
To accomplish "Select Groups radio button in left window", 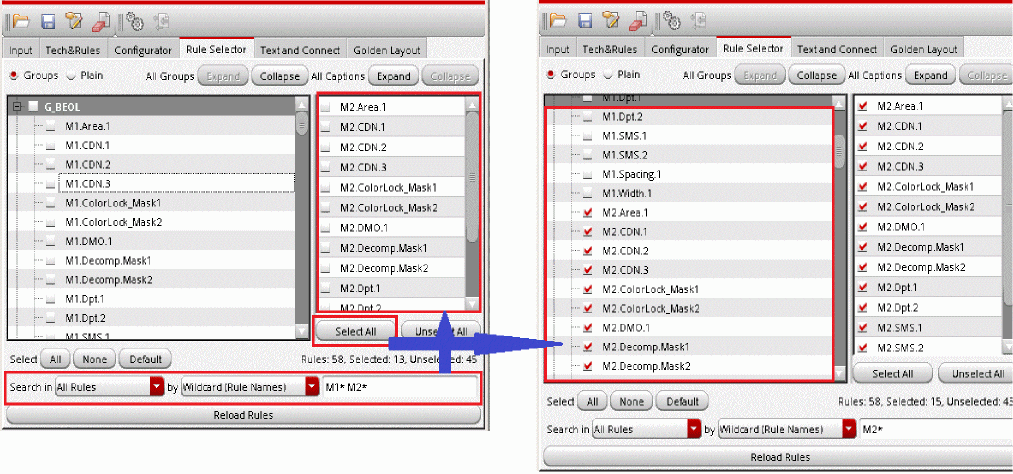I will (14, 76).
